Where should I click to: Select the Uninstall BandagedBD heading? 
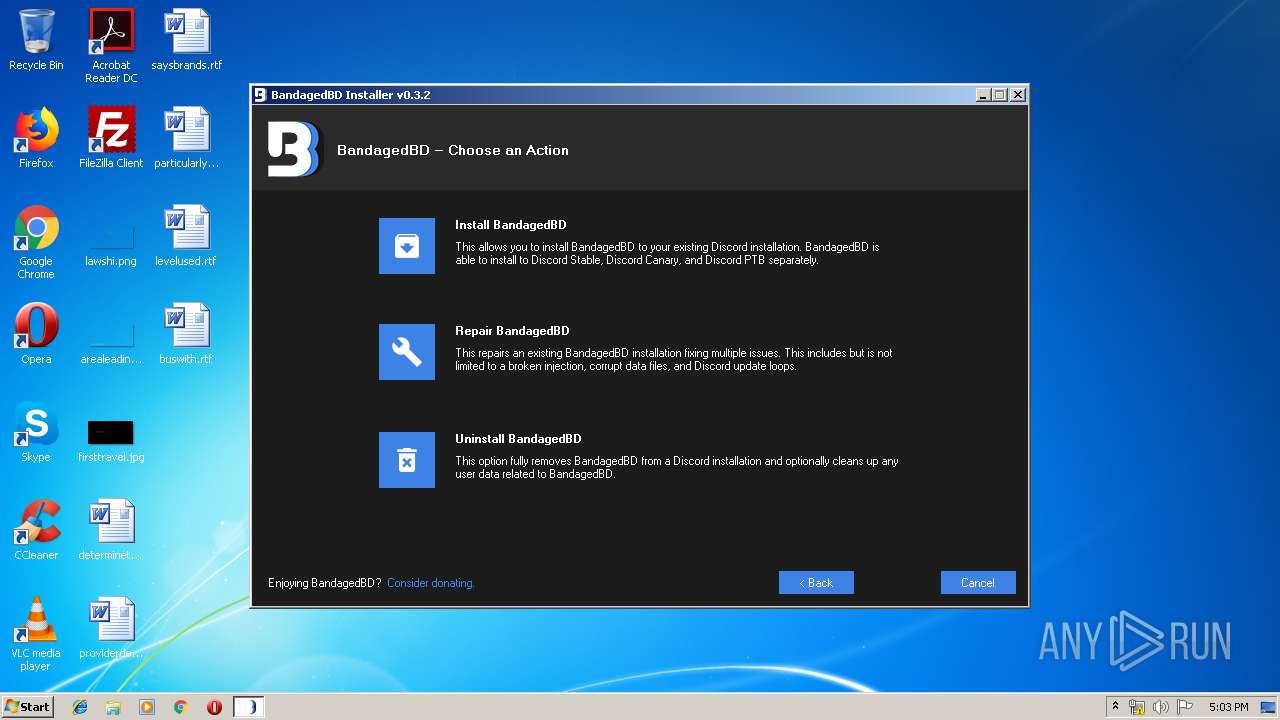(x=518, y=439)
